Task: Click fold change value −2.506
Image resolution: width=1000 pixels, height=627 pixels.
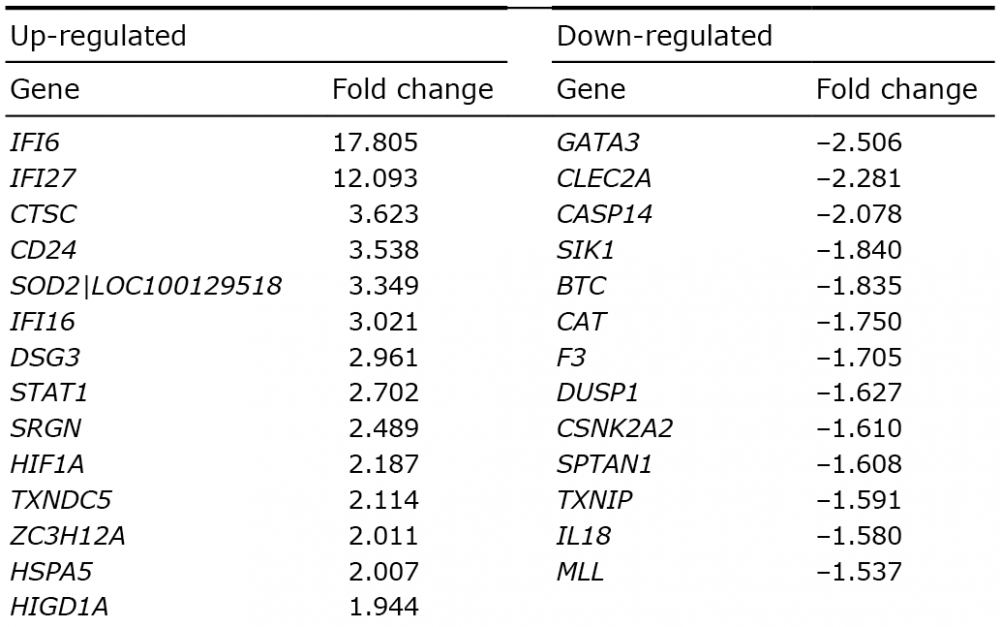Action: (859, 142)
